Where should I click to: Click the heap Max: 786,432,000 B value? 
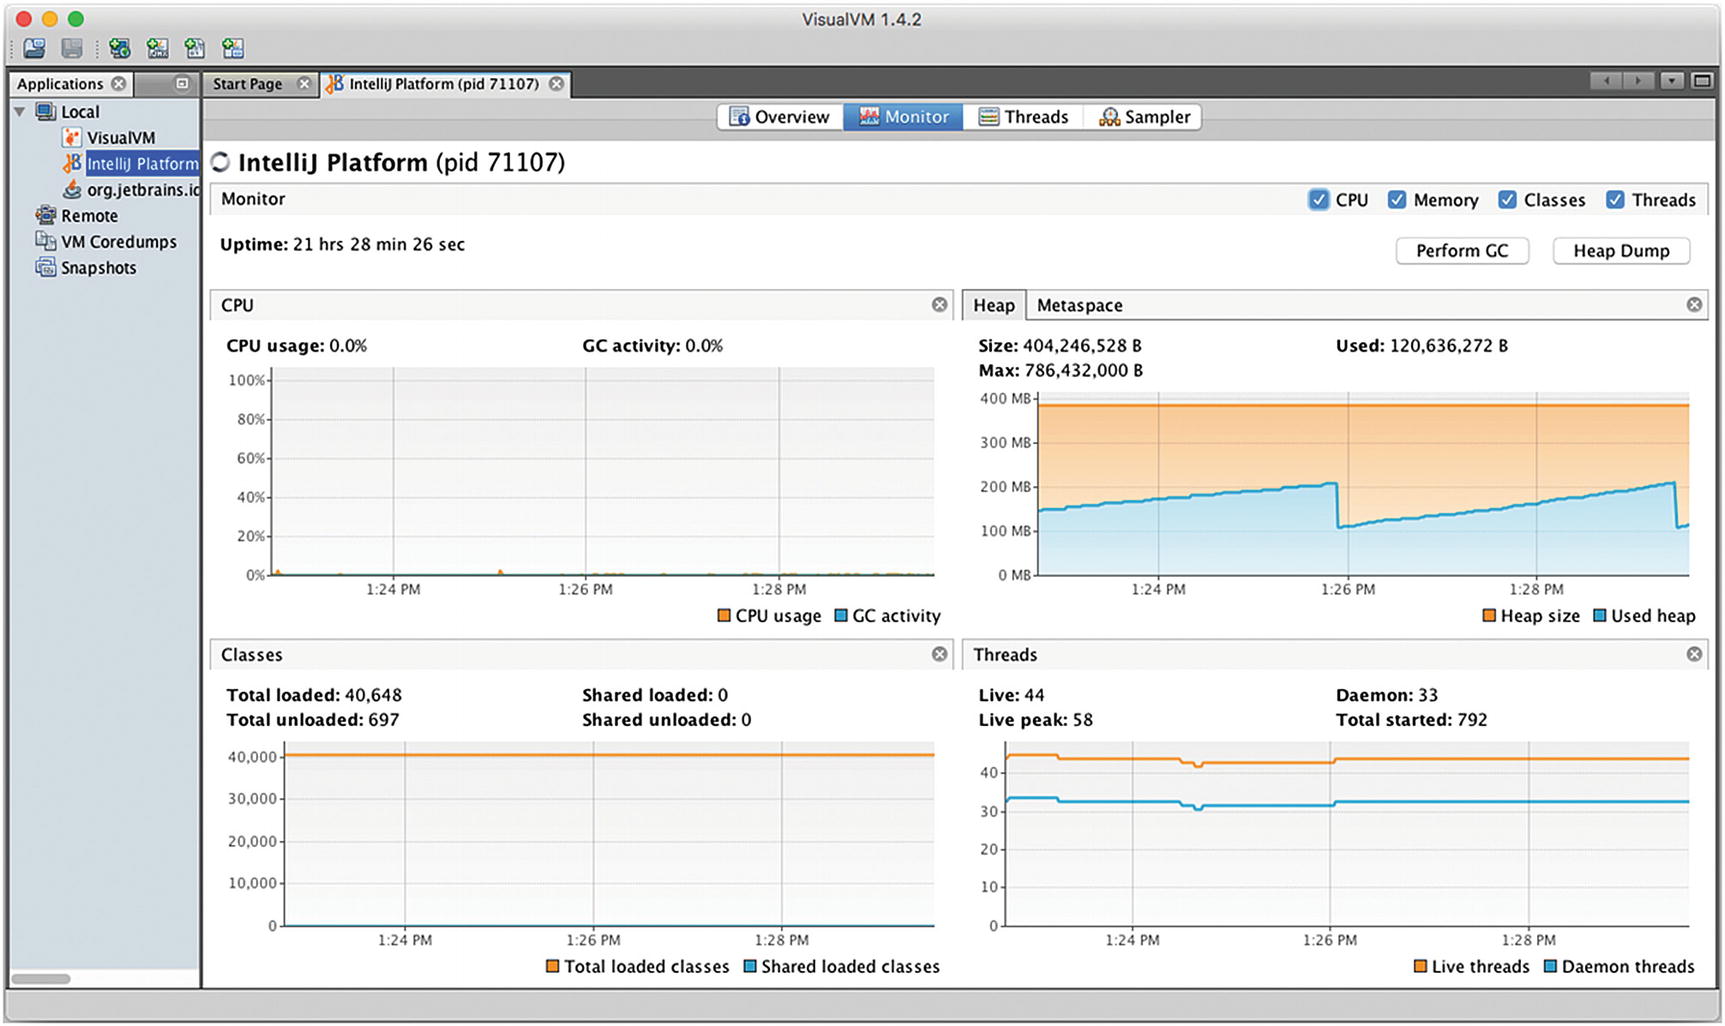1084,371
